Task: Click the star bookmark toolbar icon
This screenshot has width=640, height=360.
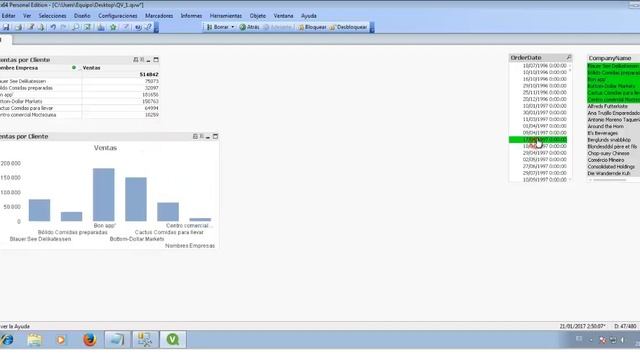Action: point(113,27)
